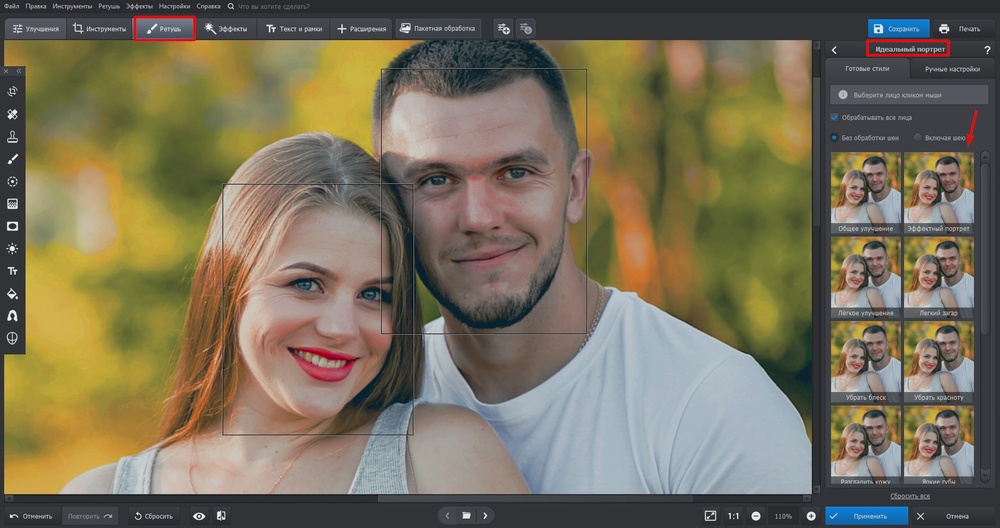Open the Пакетная обработка tab

[437, 29]
